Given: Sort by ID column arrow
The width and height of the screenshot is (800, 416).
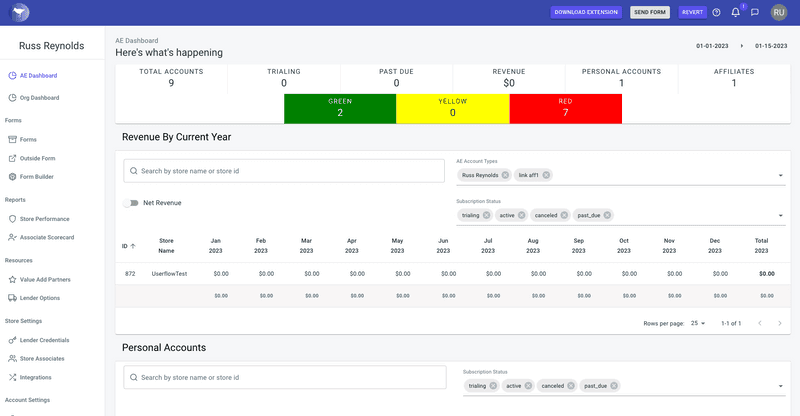Looking at the screenshot, I should pos(133,246).
